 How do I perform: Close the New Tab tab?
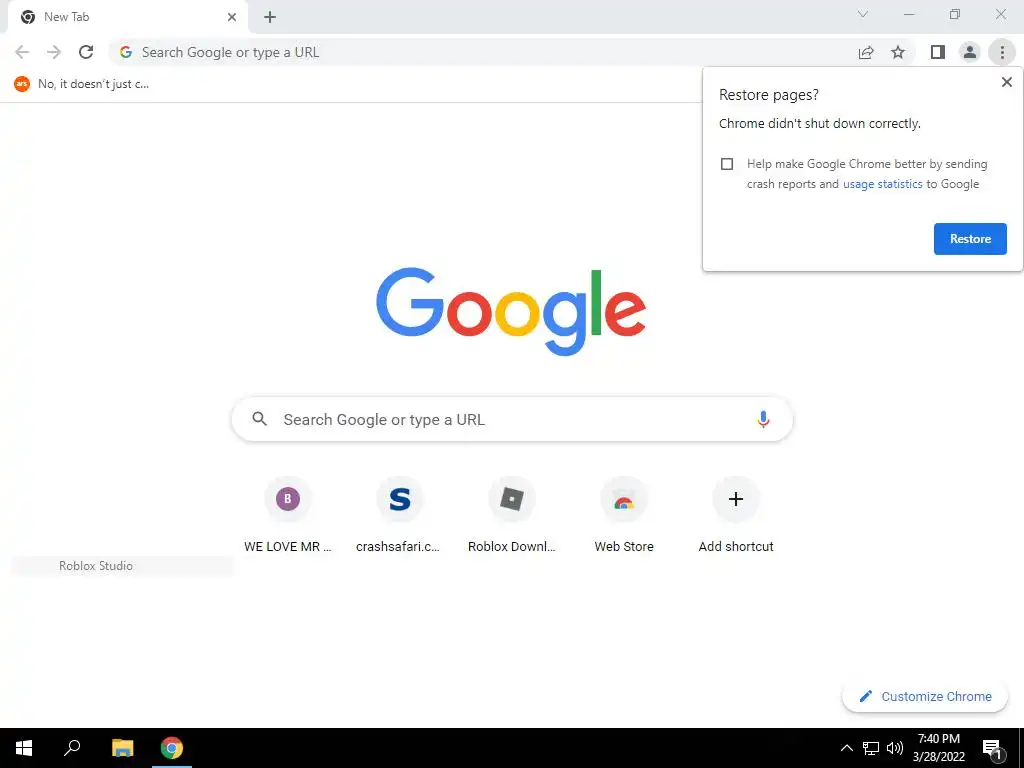pos(232,17)
